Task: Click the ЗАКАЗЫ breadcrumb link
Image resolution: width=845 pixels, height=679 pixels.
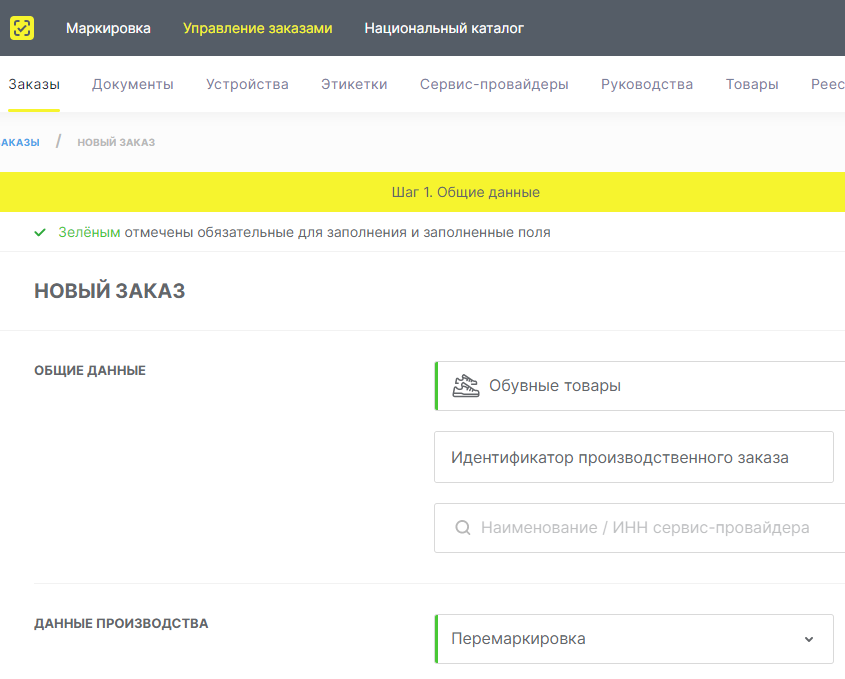Action: pos(20,142)
